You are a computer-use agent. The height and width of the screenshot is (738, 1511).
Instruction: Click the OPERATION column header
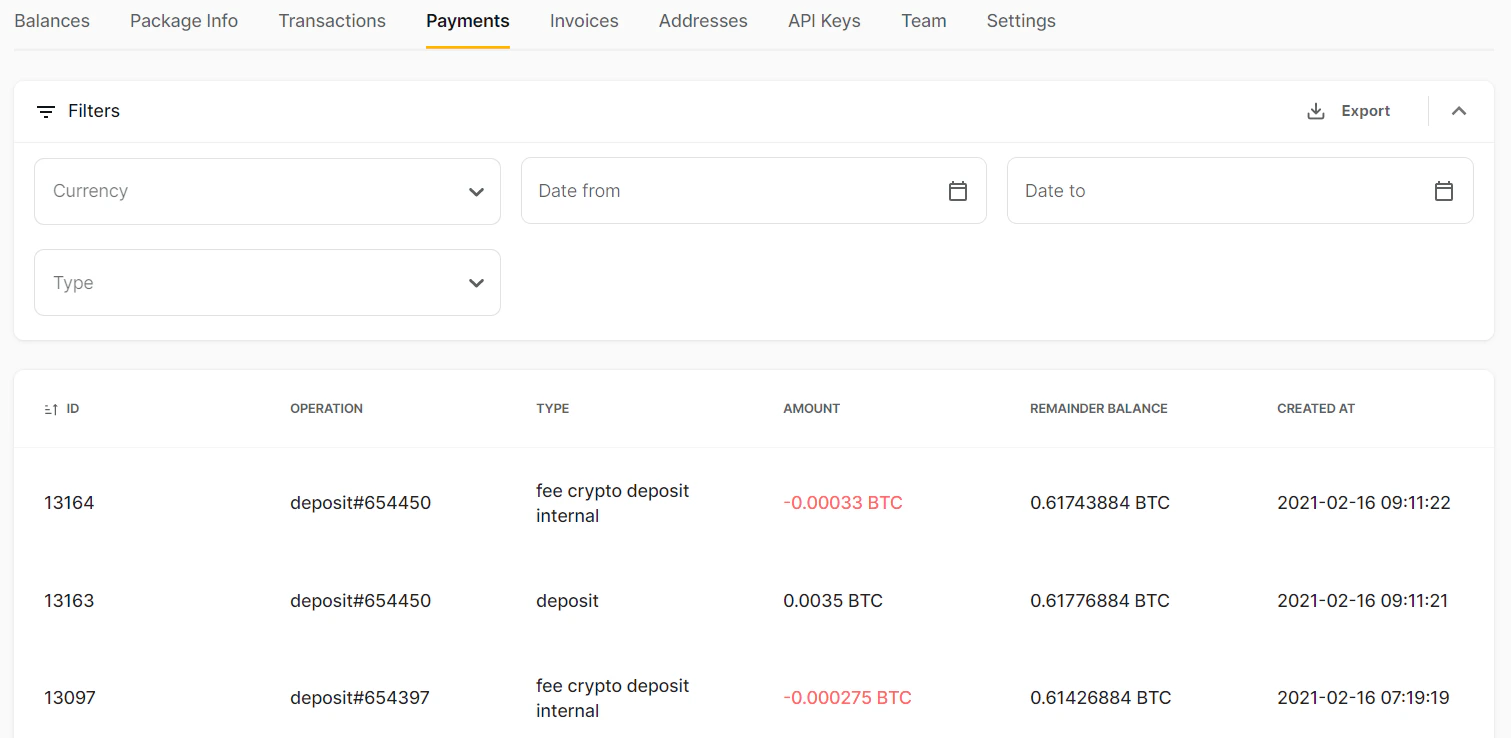[326, 409]
